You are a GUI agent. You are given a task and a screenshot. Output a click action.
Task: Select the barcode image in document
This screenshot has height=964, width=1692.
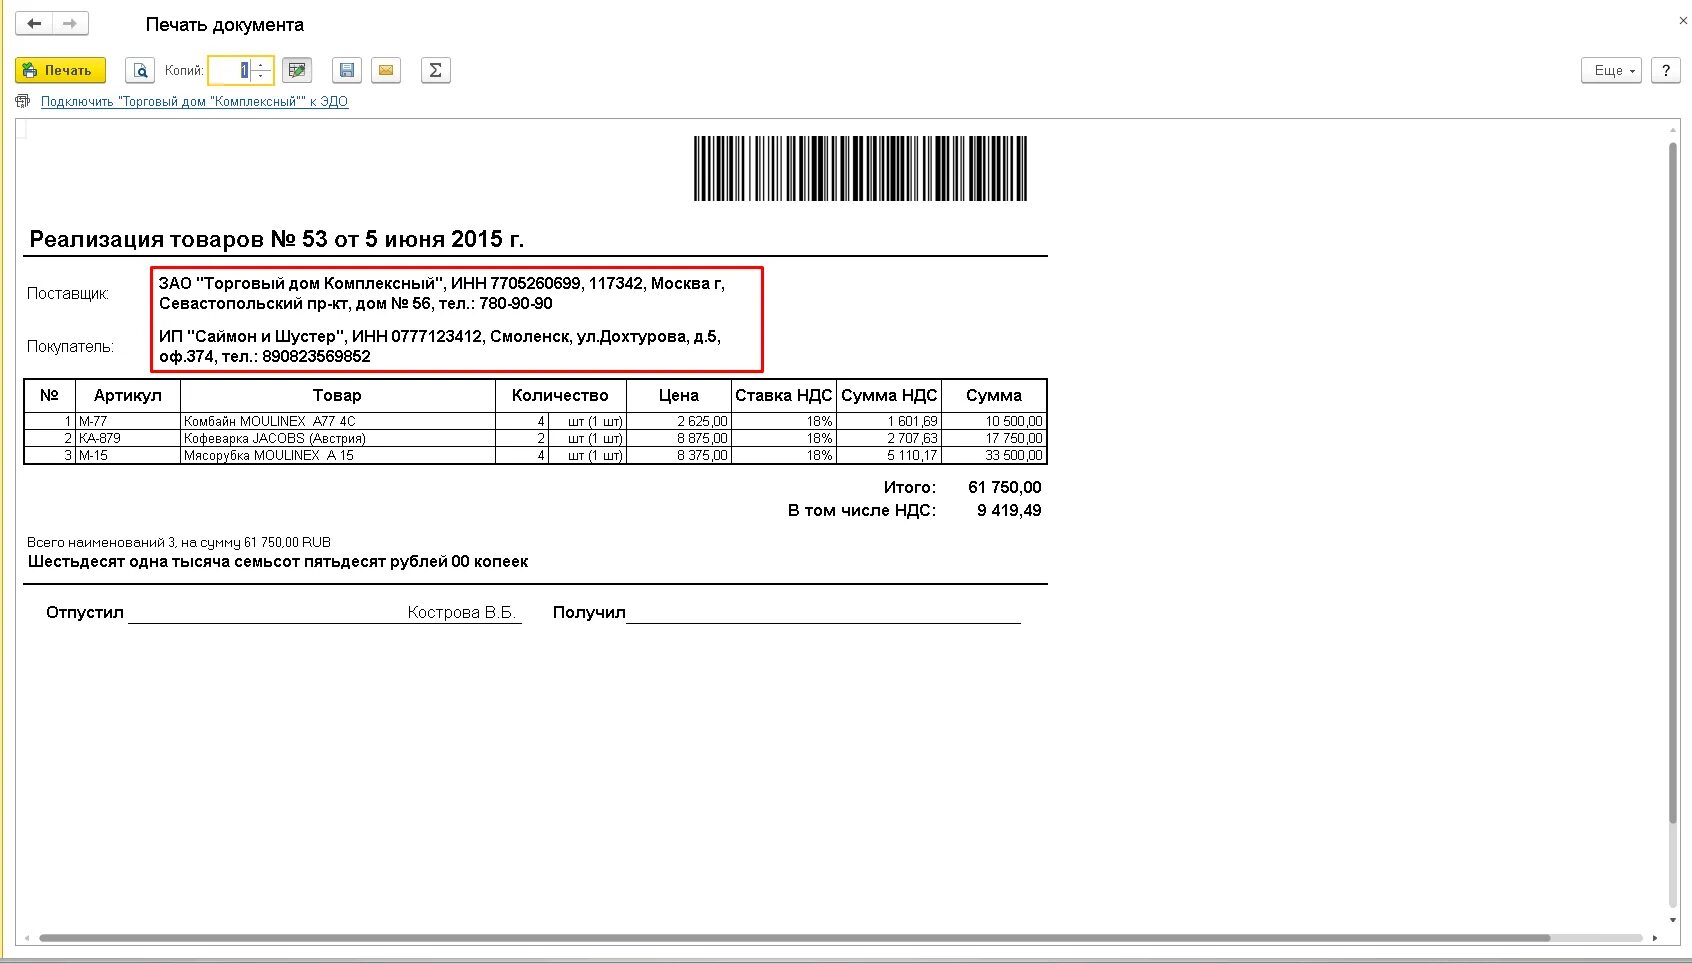tap(860, 168)
